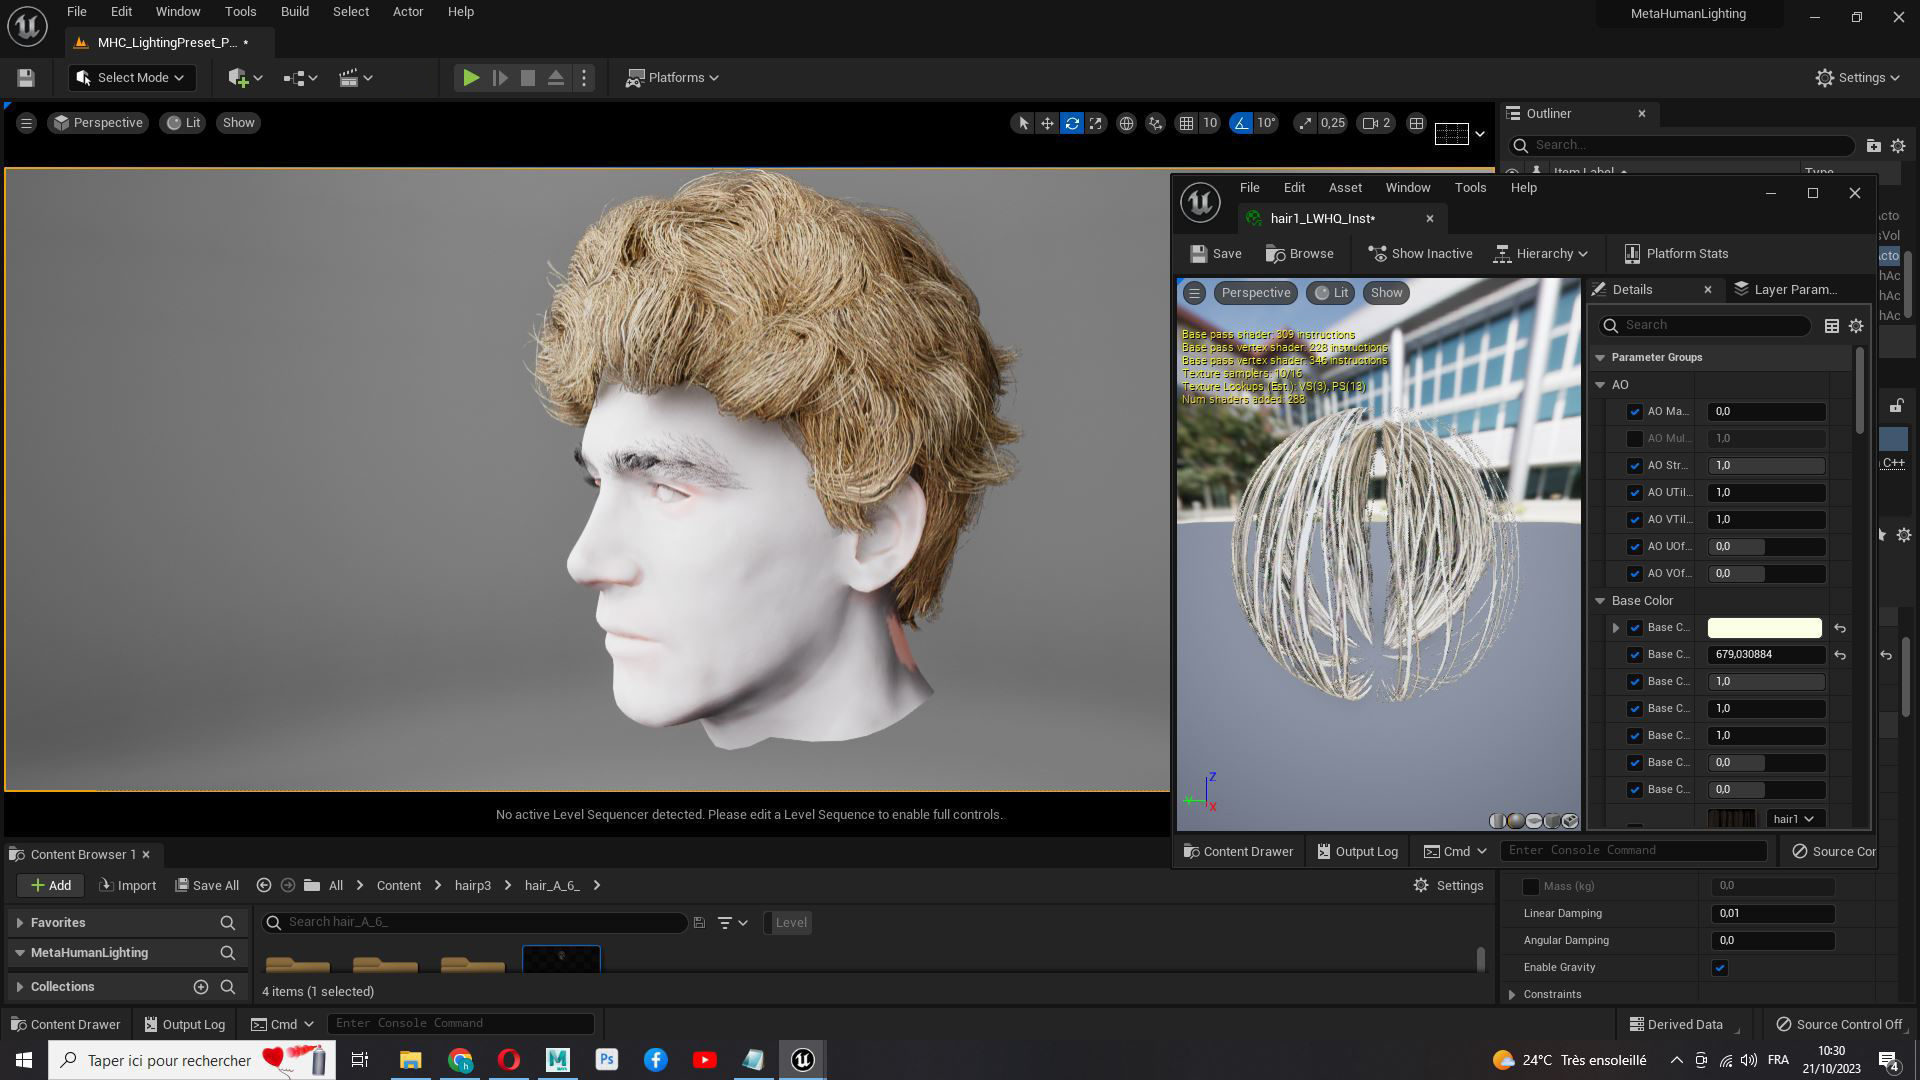Open material editor viewport options menu
This screenshot has height=1080, width=1920.
[1194, 293]
